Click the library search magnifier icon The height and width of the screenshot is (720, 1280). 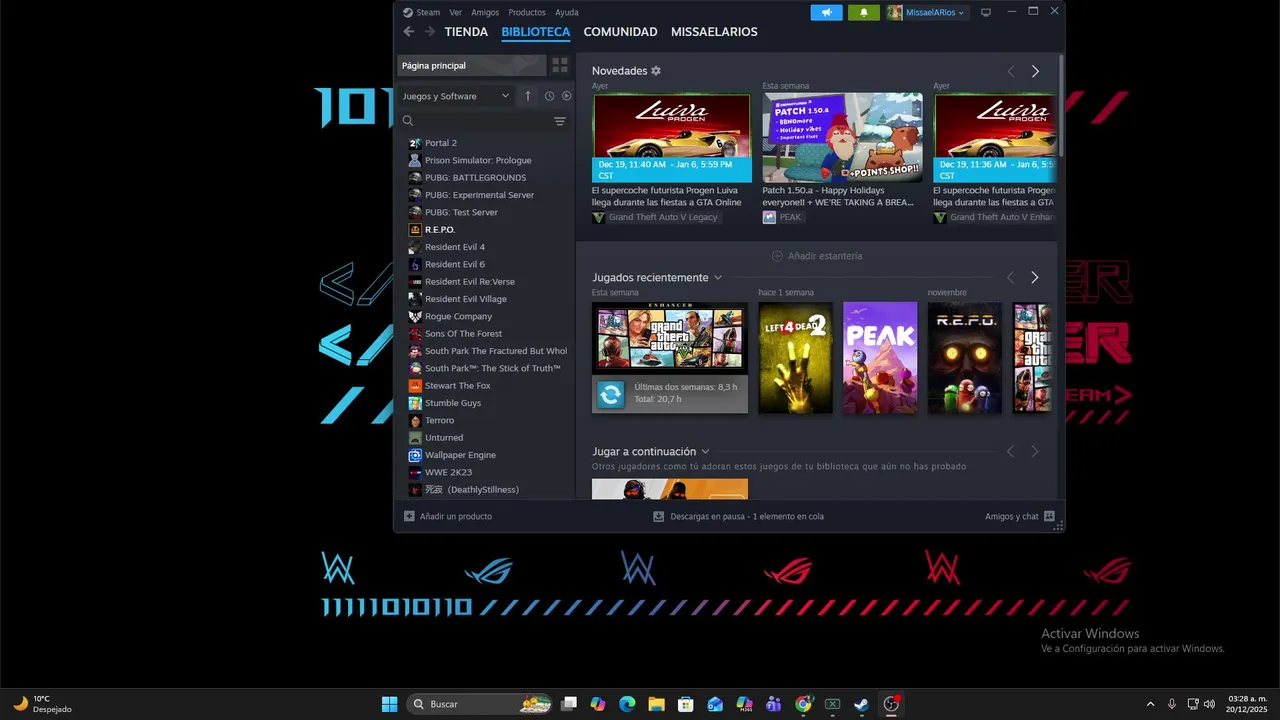408,121
